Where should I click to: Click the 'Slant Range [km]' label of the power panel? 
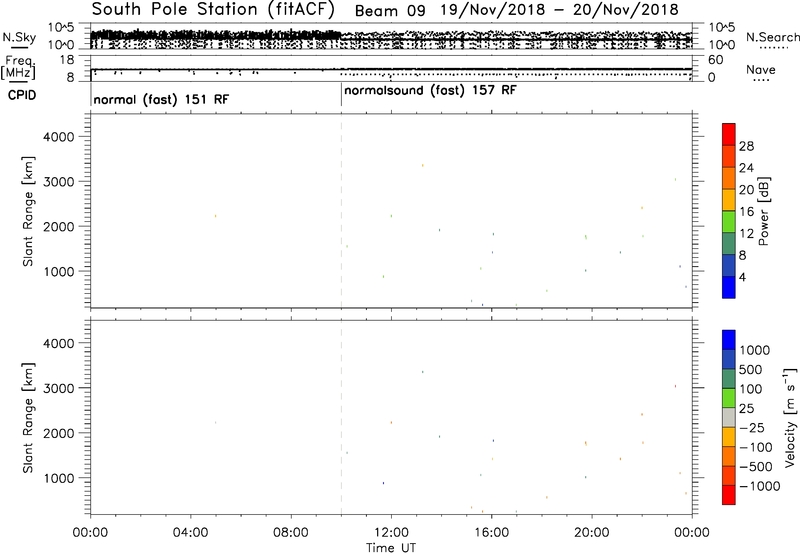pos(28,211)
